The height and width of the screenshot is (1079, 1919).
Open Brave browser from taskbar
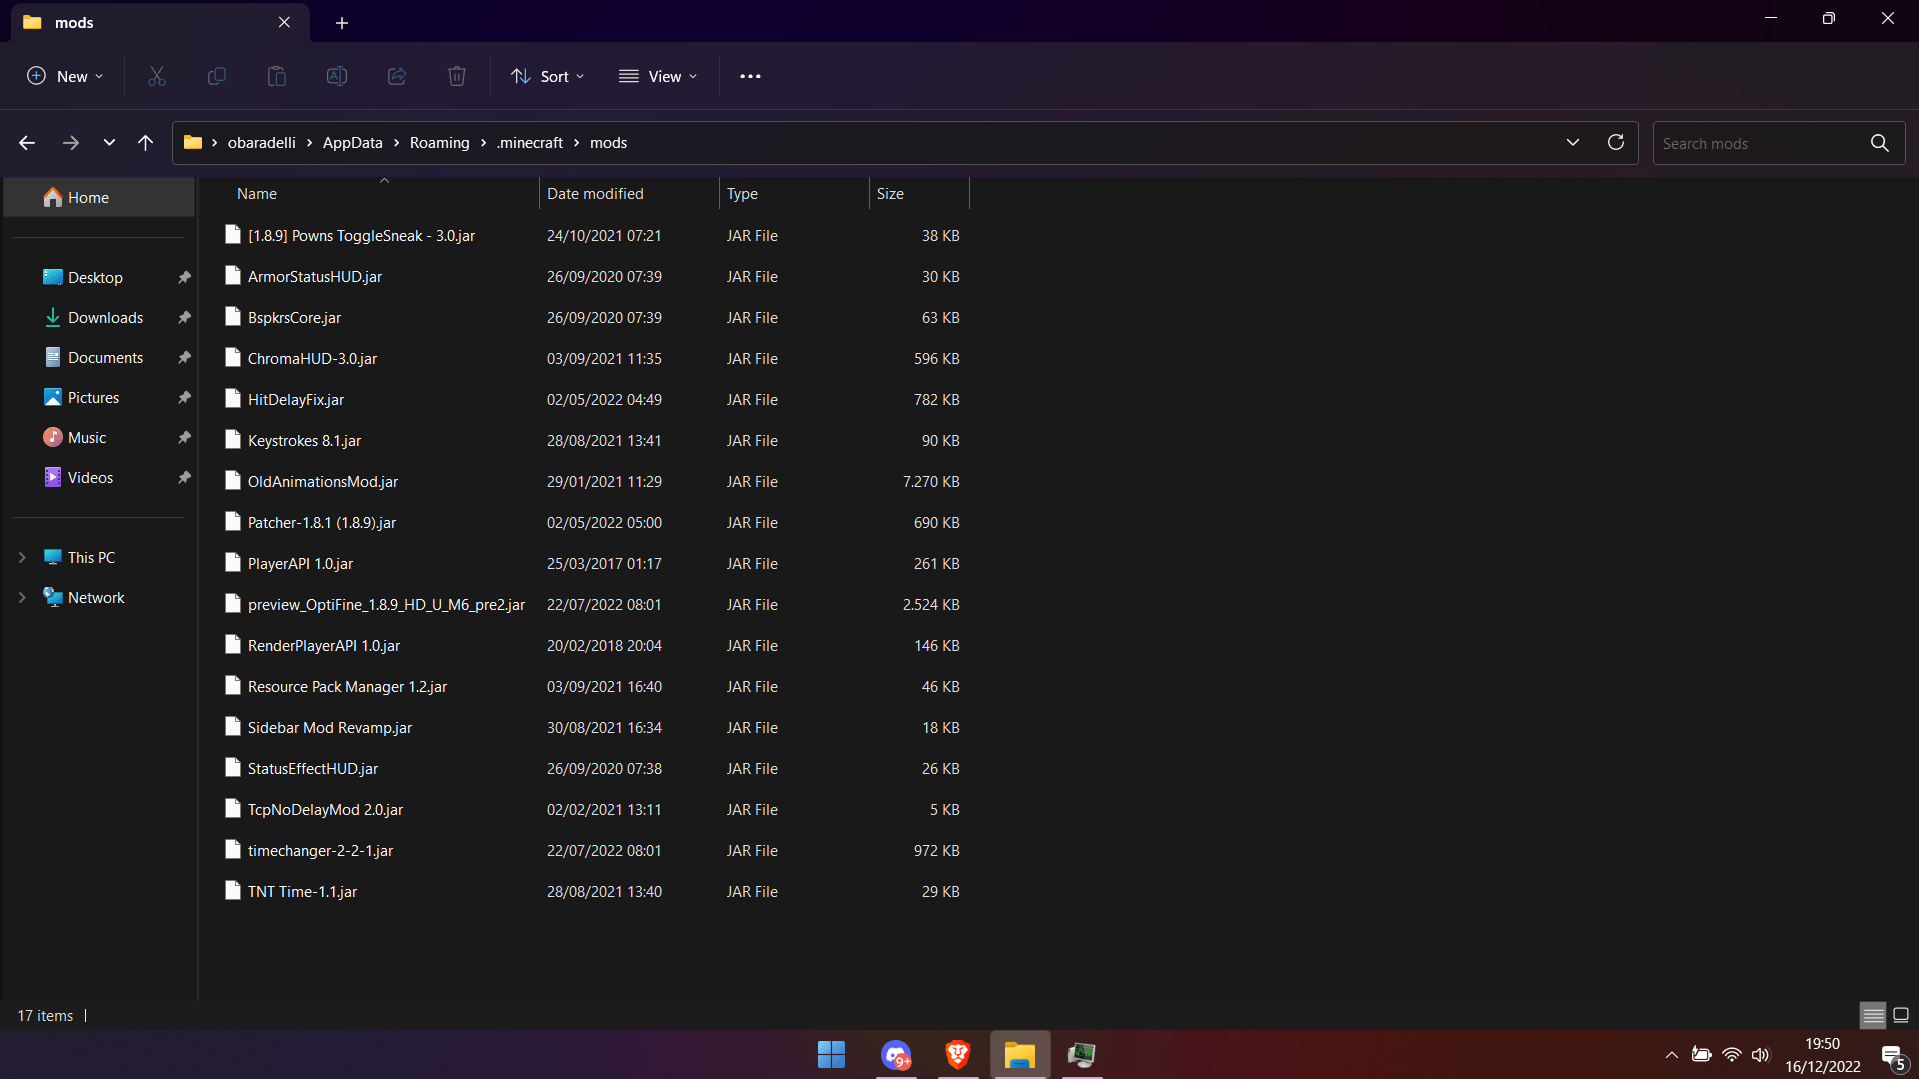958,1054
